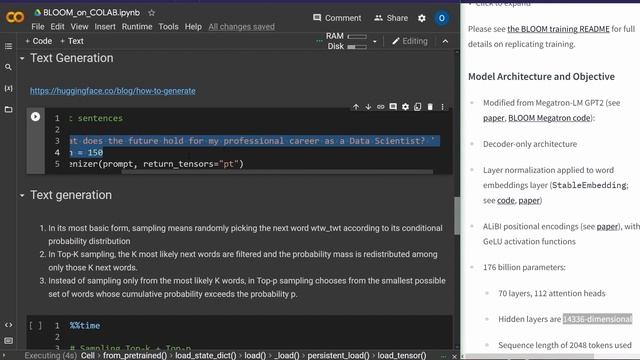
Task: Open Find and replace sidebar icon
Action: click(8, 67)
